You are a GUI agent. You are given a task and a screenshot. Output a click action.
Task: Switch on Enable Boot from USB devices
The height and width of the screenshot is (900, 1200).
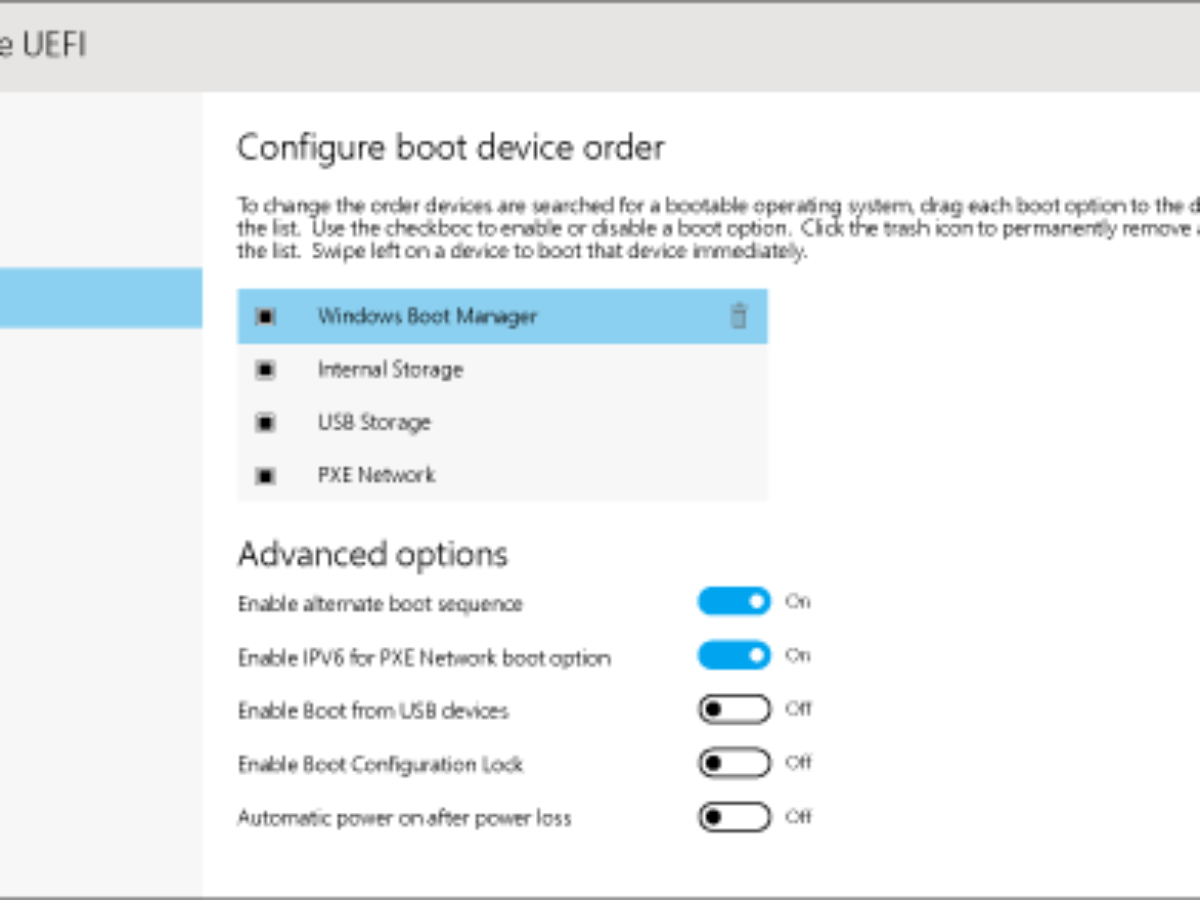coord(734,709)
